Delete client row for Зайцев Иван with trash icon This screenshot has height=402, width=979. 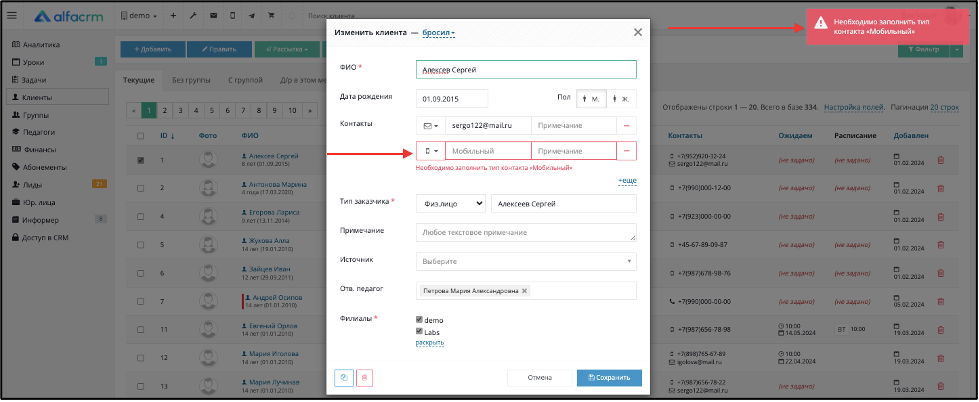point(940,273)
